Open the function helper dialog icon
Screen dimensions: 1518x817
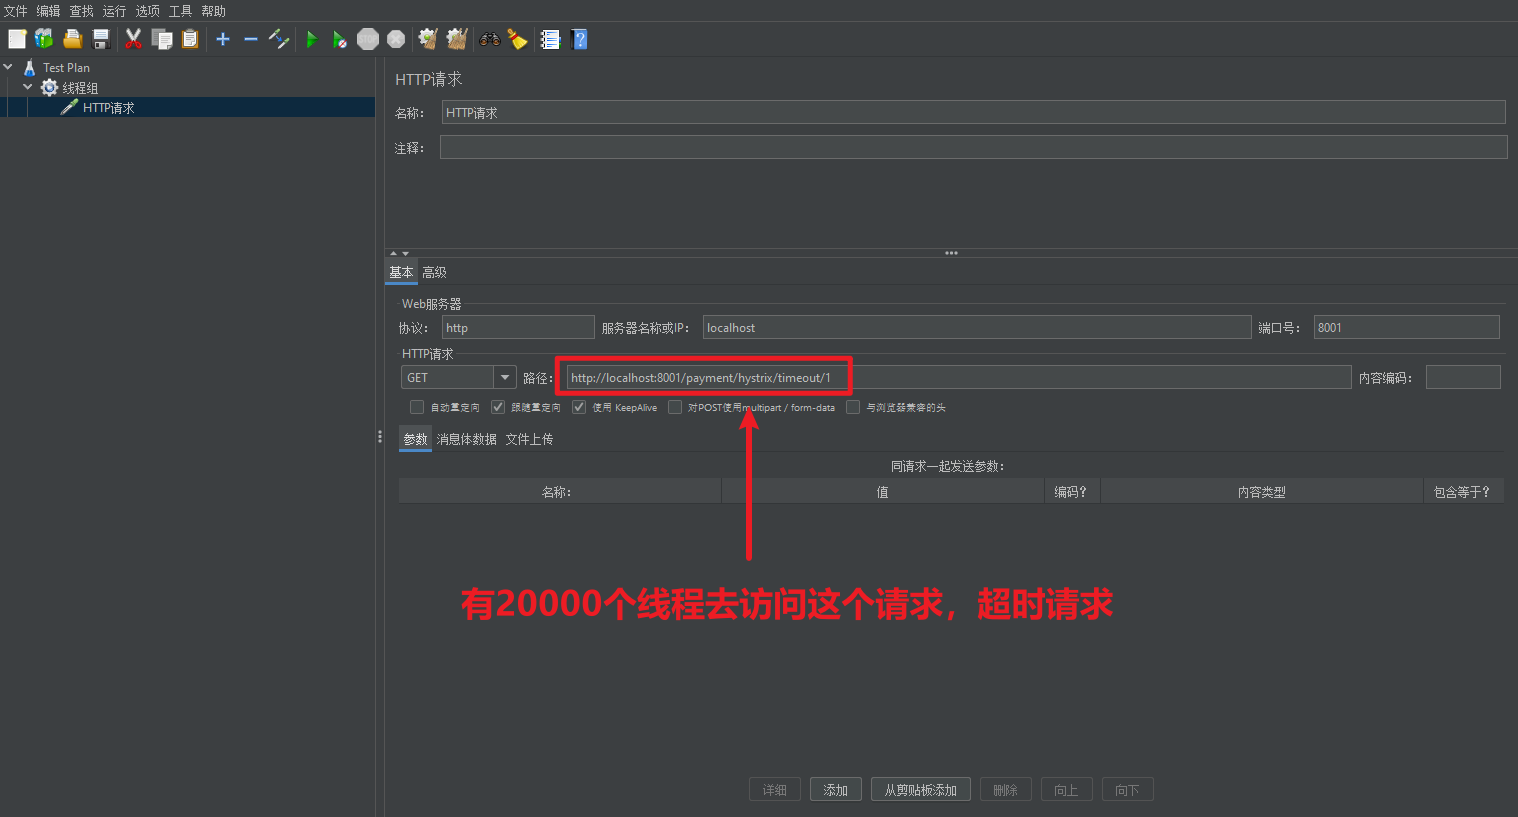(x=550, y=39)
